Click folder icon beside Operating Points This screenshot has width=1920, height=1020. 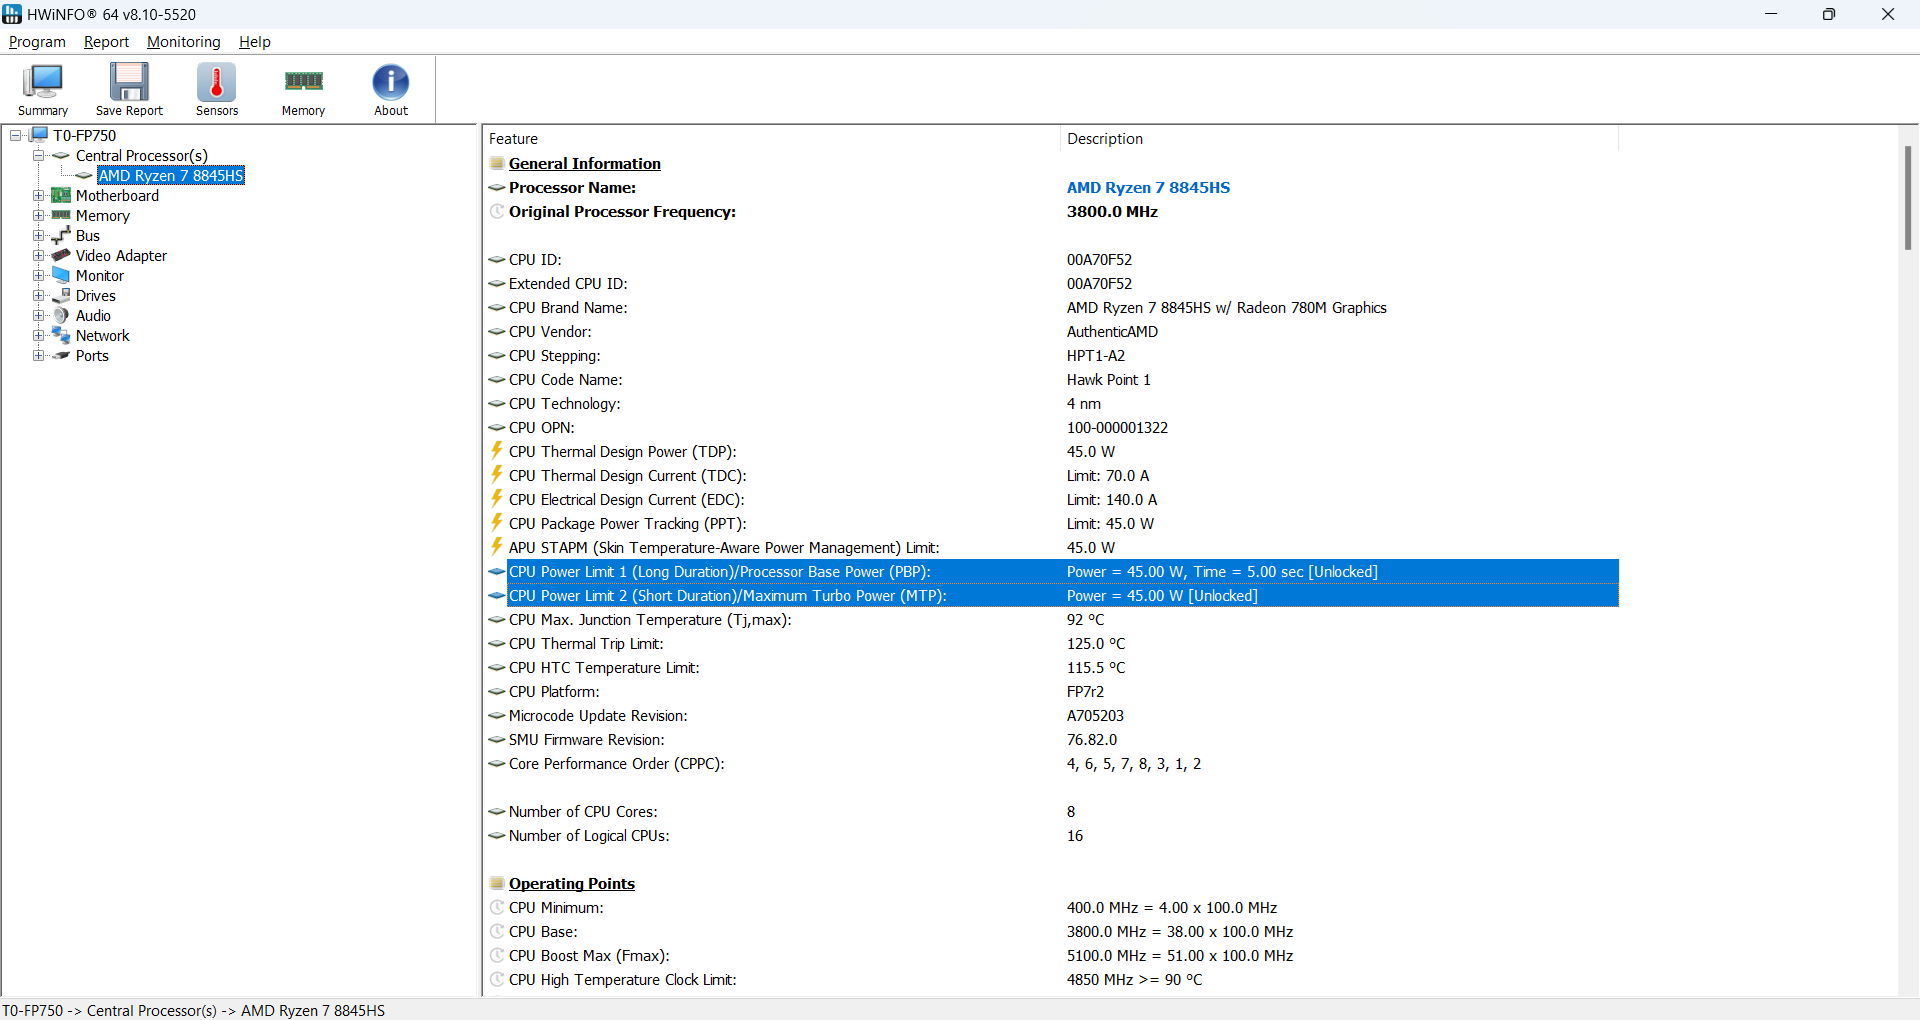[497, 883]
